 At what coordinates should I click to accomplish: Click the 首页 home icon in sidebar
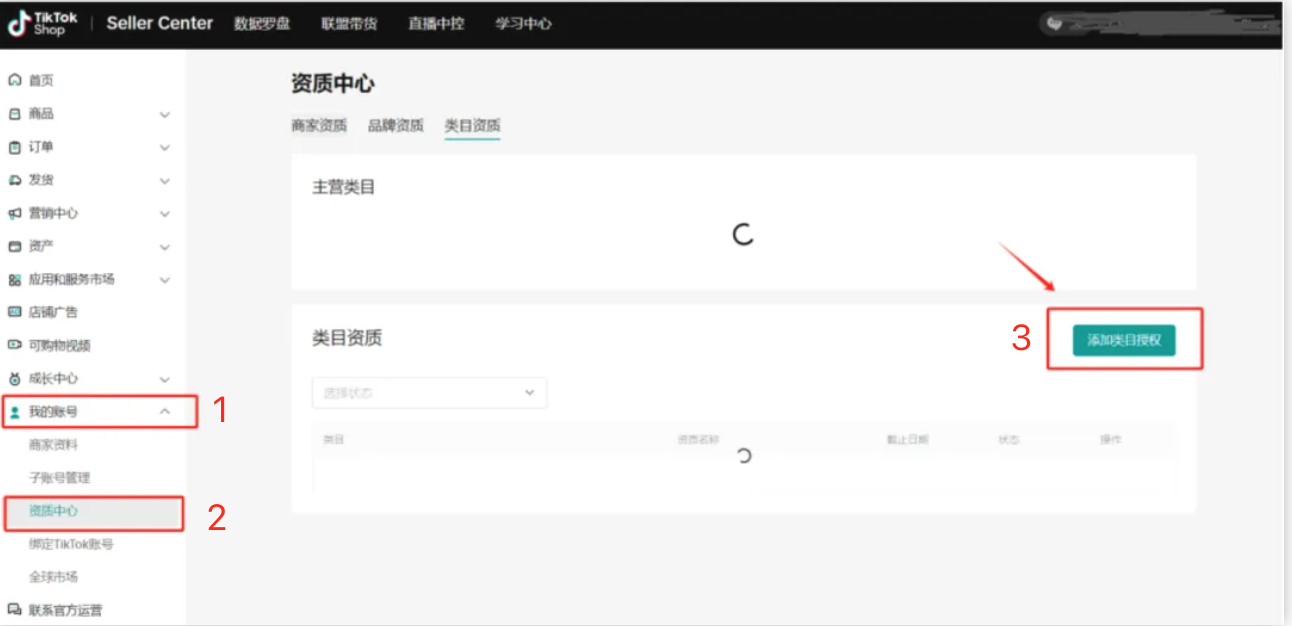(x=15, y=80)
